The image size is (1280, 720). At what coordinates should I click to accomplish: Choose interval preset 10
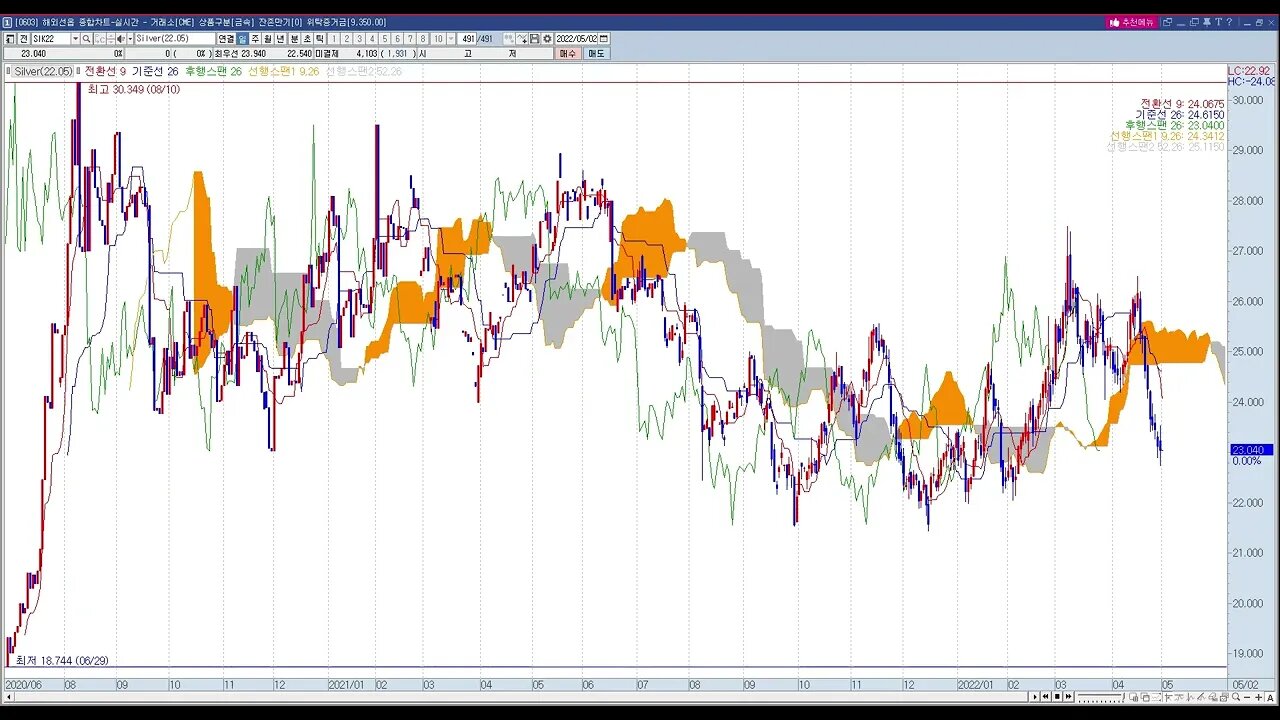pos(438,39)
